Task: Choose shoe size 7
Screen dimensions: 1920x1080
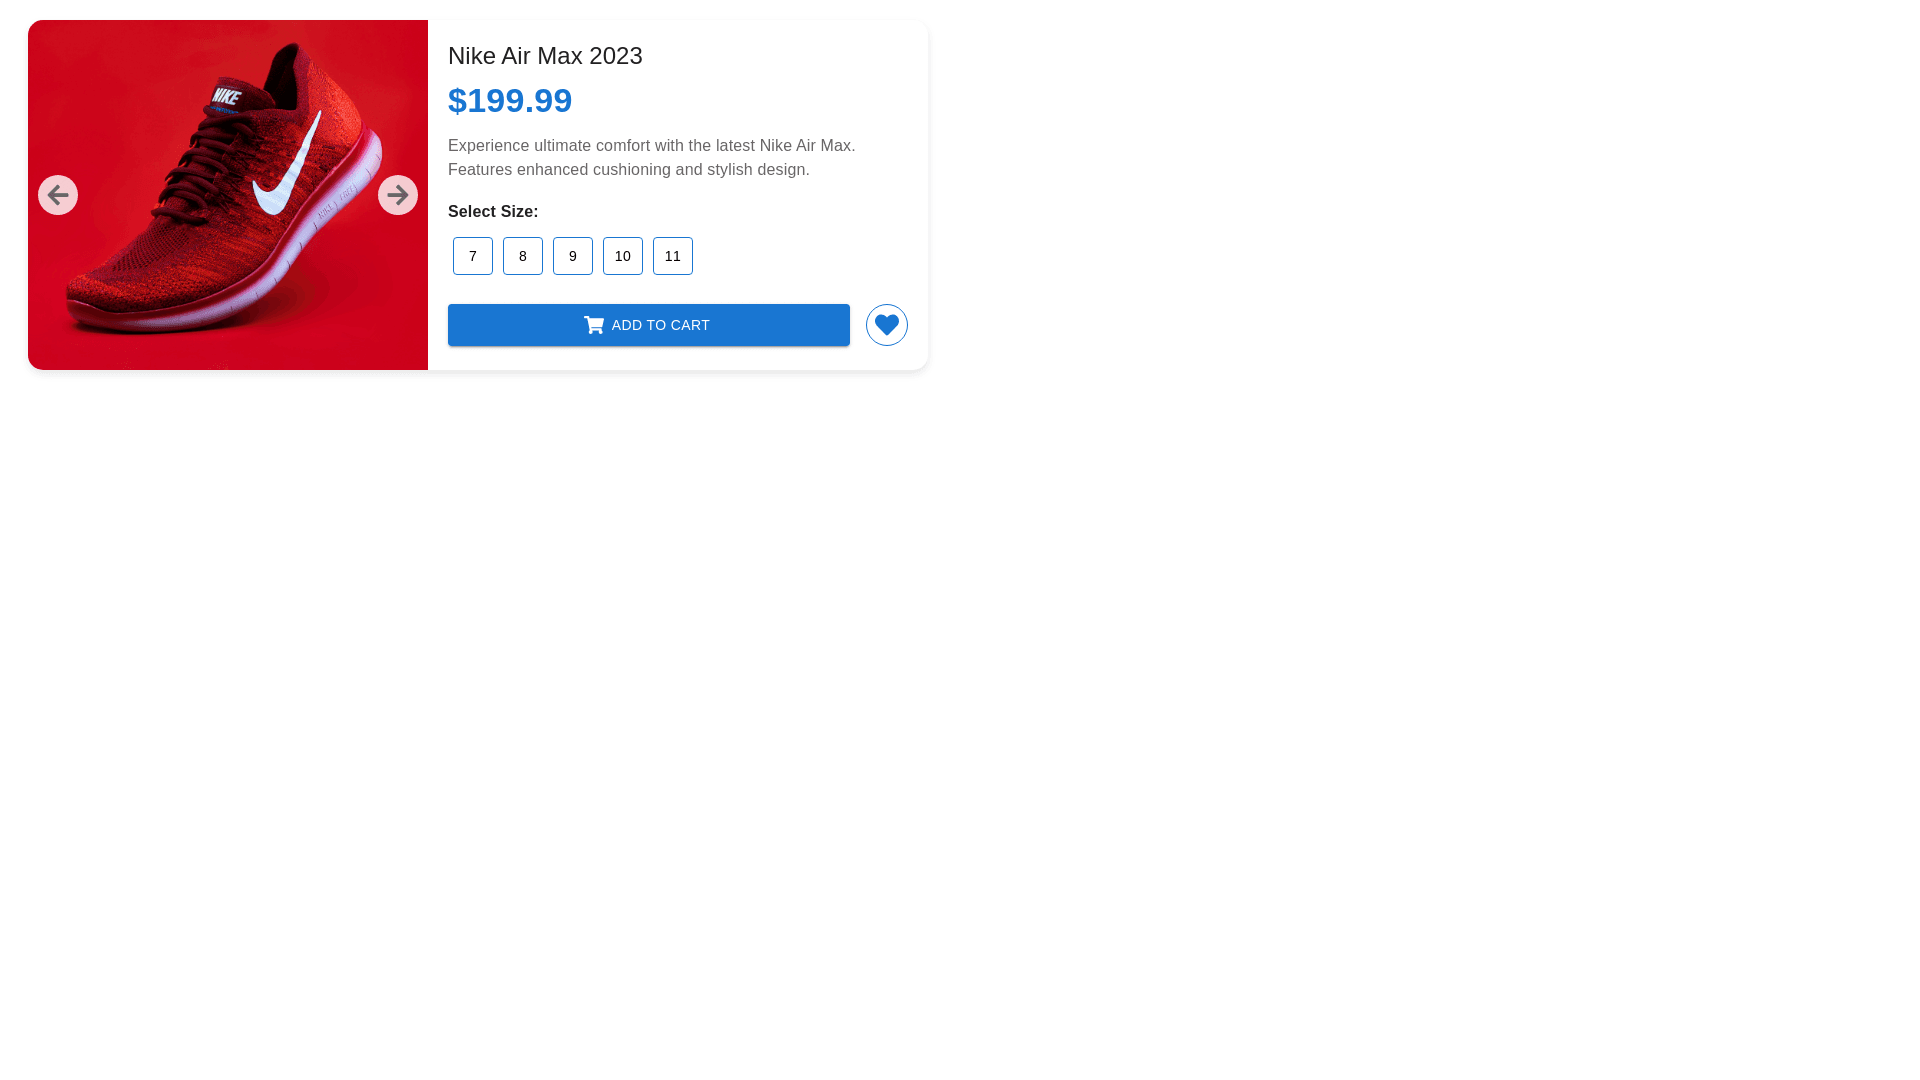Action: (473, 256)
